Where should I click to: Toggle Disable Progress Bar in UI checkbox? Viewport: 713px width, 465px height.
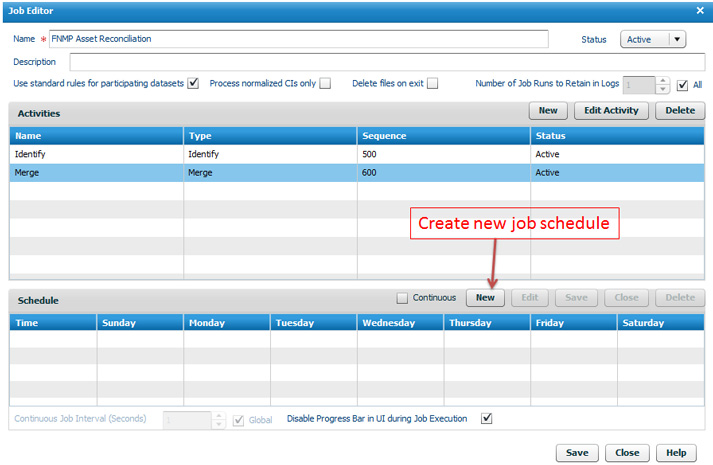coord(487,419)
